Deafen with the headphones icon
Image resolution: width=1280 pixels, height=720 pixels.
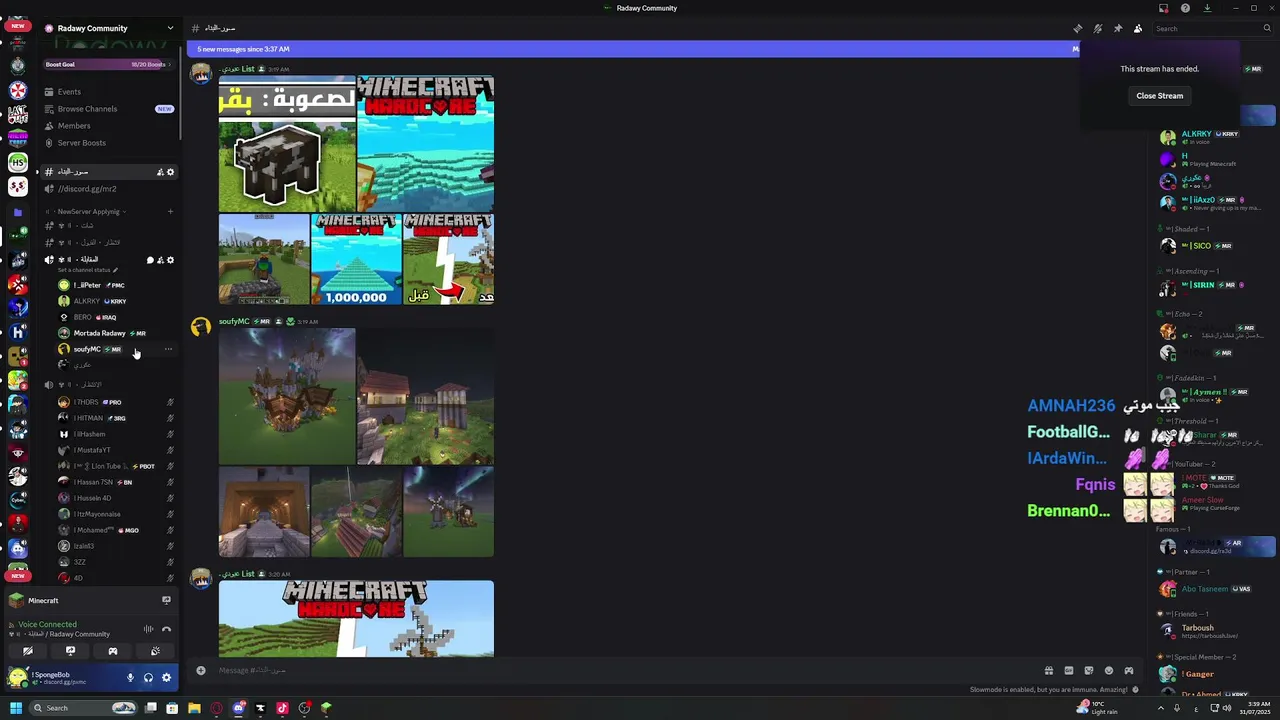click(x=148, y=678)
